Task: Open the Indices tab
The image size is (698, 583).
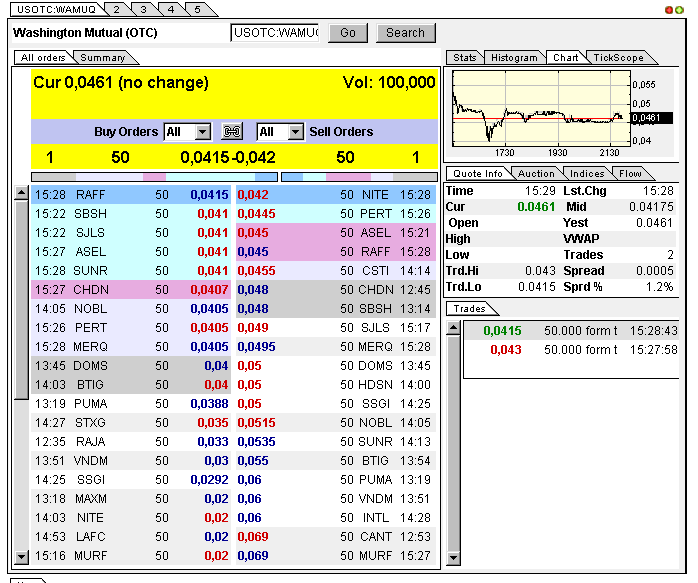Action: [587, 174]
